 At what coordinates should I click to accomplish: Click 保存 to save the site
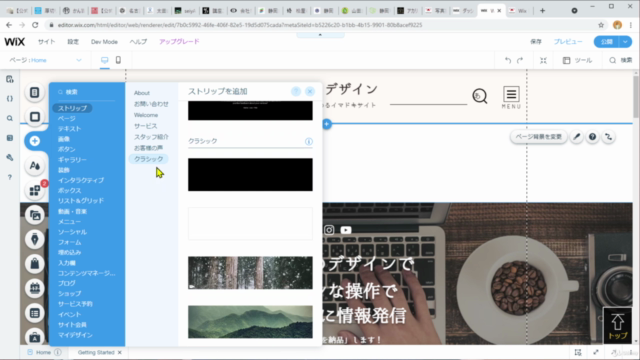[x=536, y=42]
